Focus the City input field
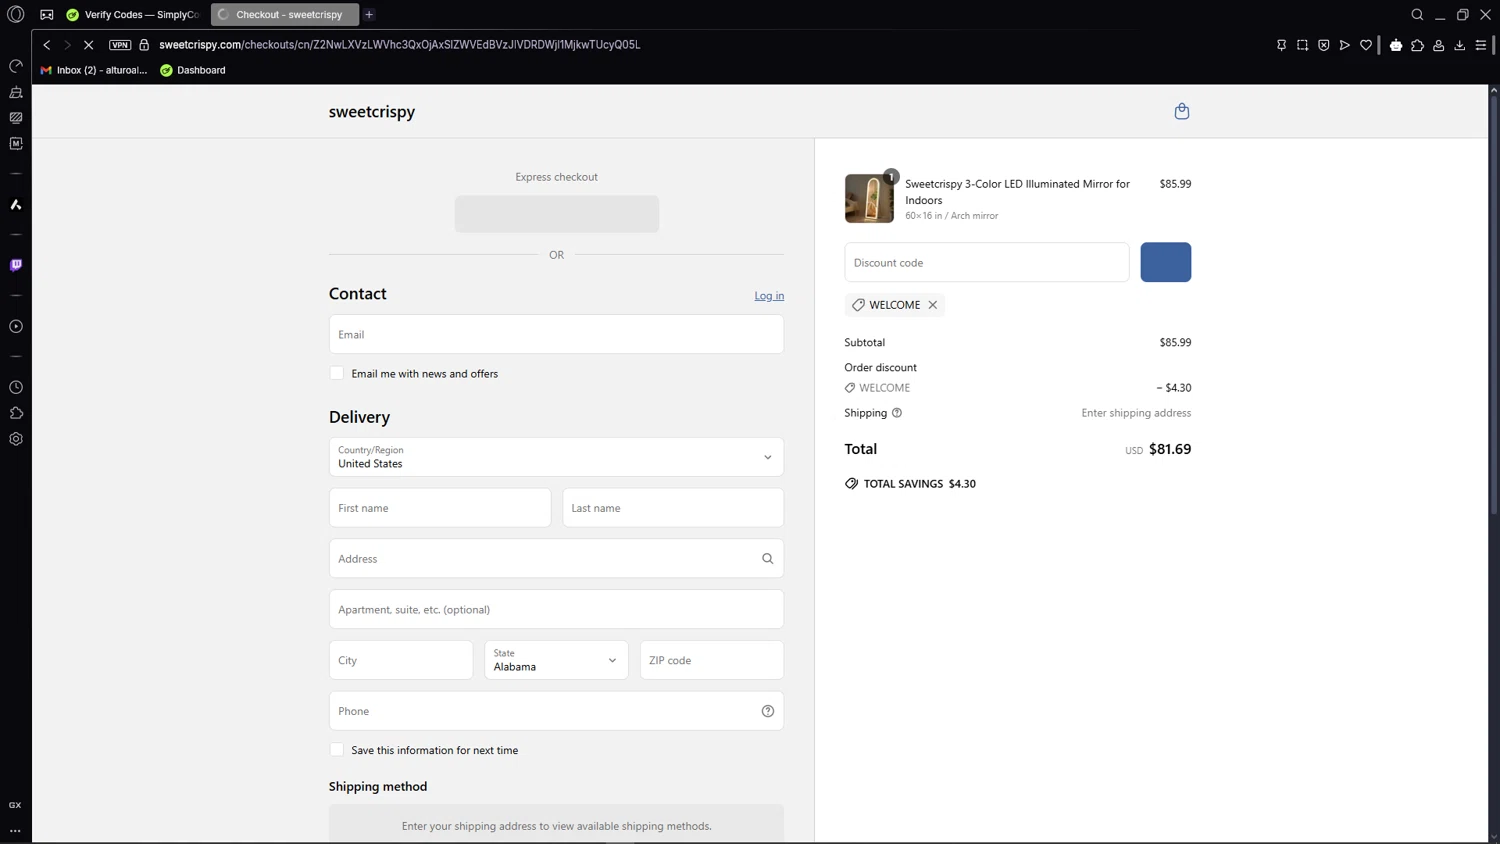Viewport: 1500px width, 844px height. coord(401,660)
